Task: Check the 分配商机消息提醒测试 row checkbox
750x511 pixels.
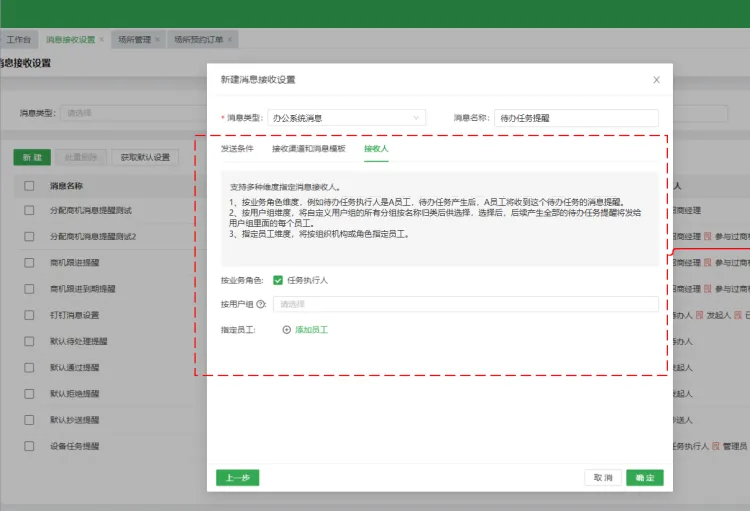Action: coord(29,210)
